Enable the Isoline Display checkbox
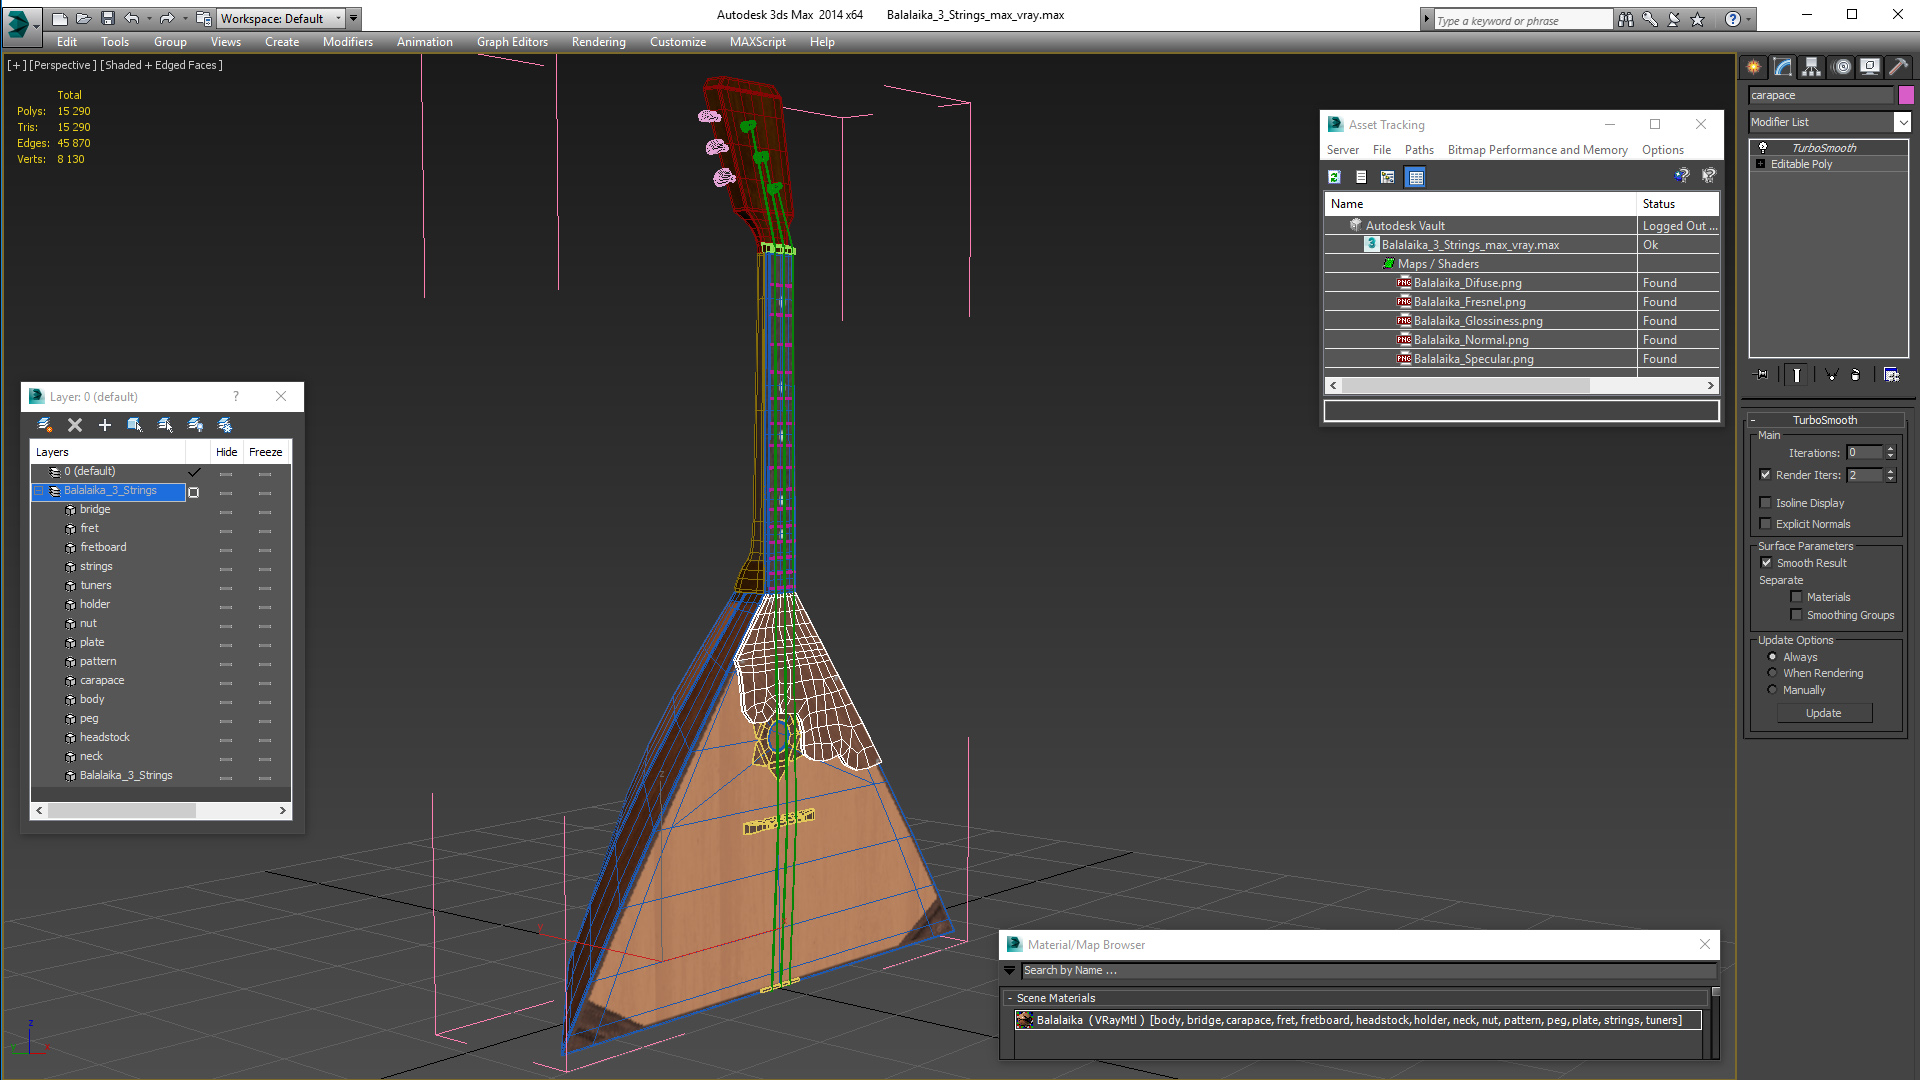 tap(1765, 503)
